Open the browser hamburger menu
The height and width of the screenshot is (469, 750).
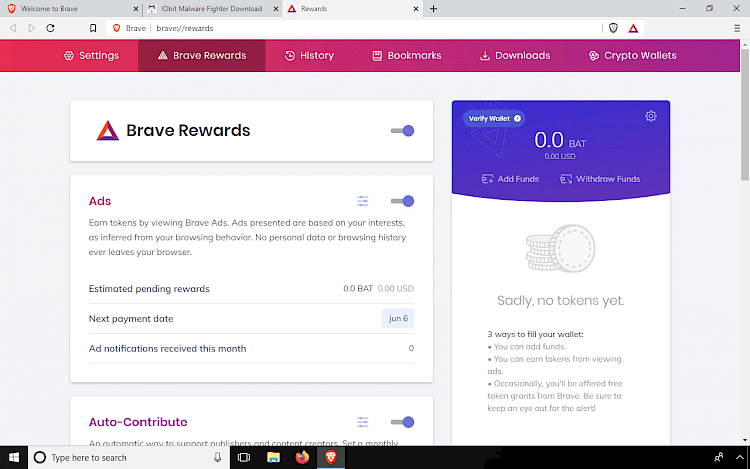[737, 28]
